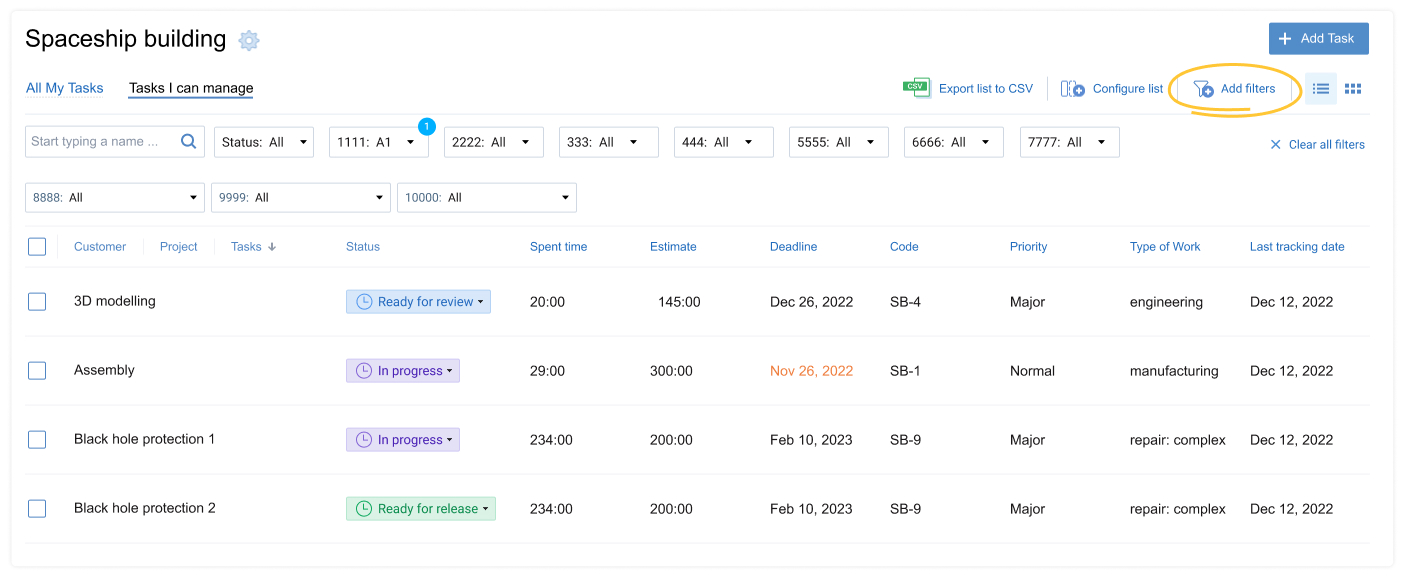Screen dimensions: 1406x581
Task: Switch to list view icon
Action: click(x=1321, y=89)
